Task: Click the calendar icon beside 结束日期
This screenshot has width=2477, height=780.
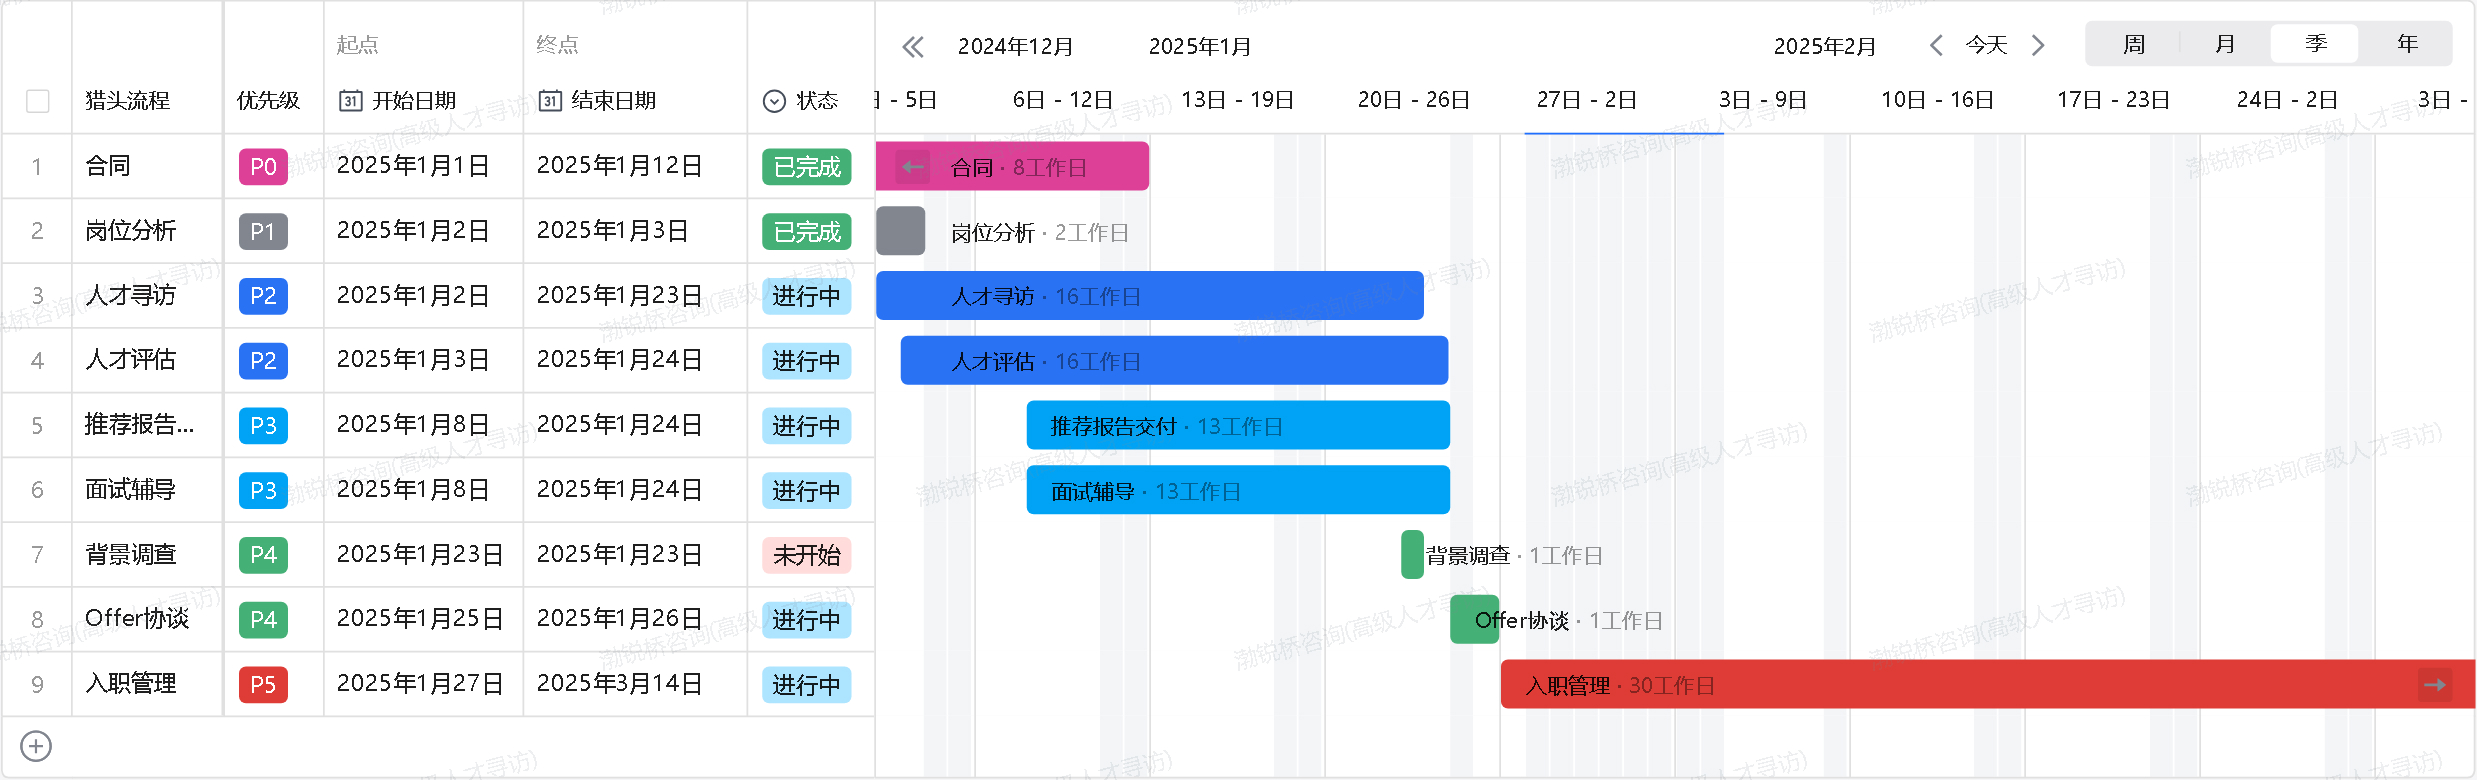Action: (x=550, y=101)
